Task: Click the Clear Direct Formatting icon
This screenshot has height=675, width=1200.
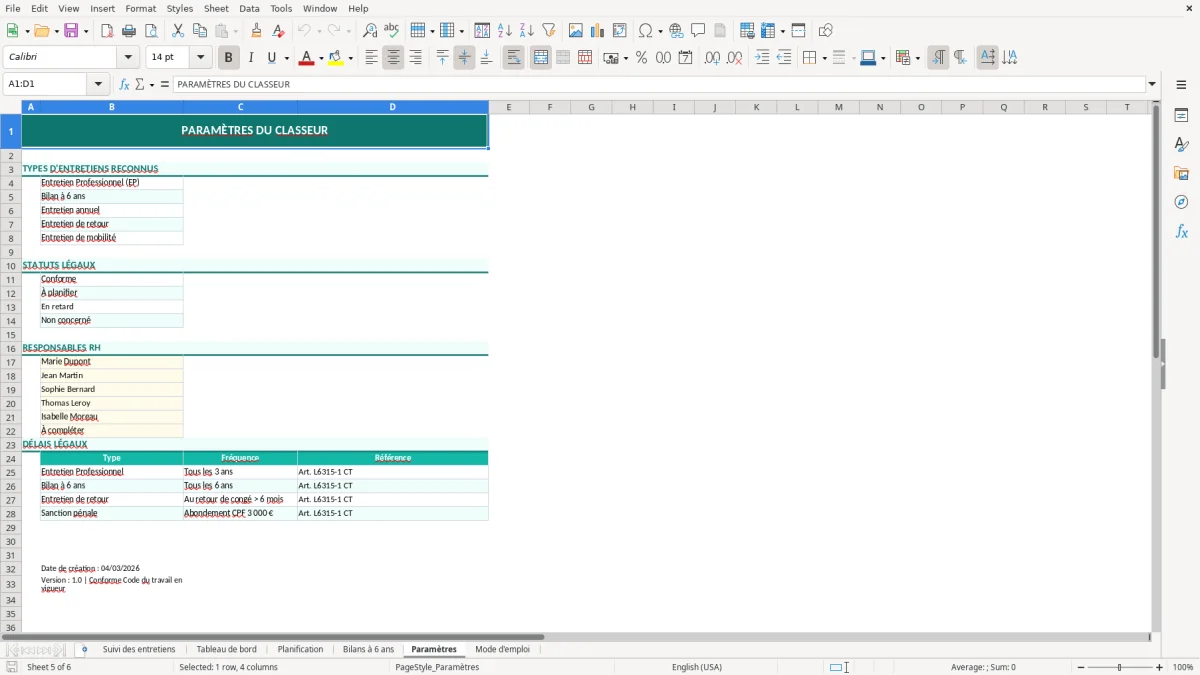Action: coord(278,31)
